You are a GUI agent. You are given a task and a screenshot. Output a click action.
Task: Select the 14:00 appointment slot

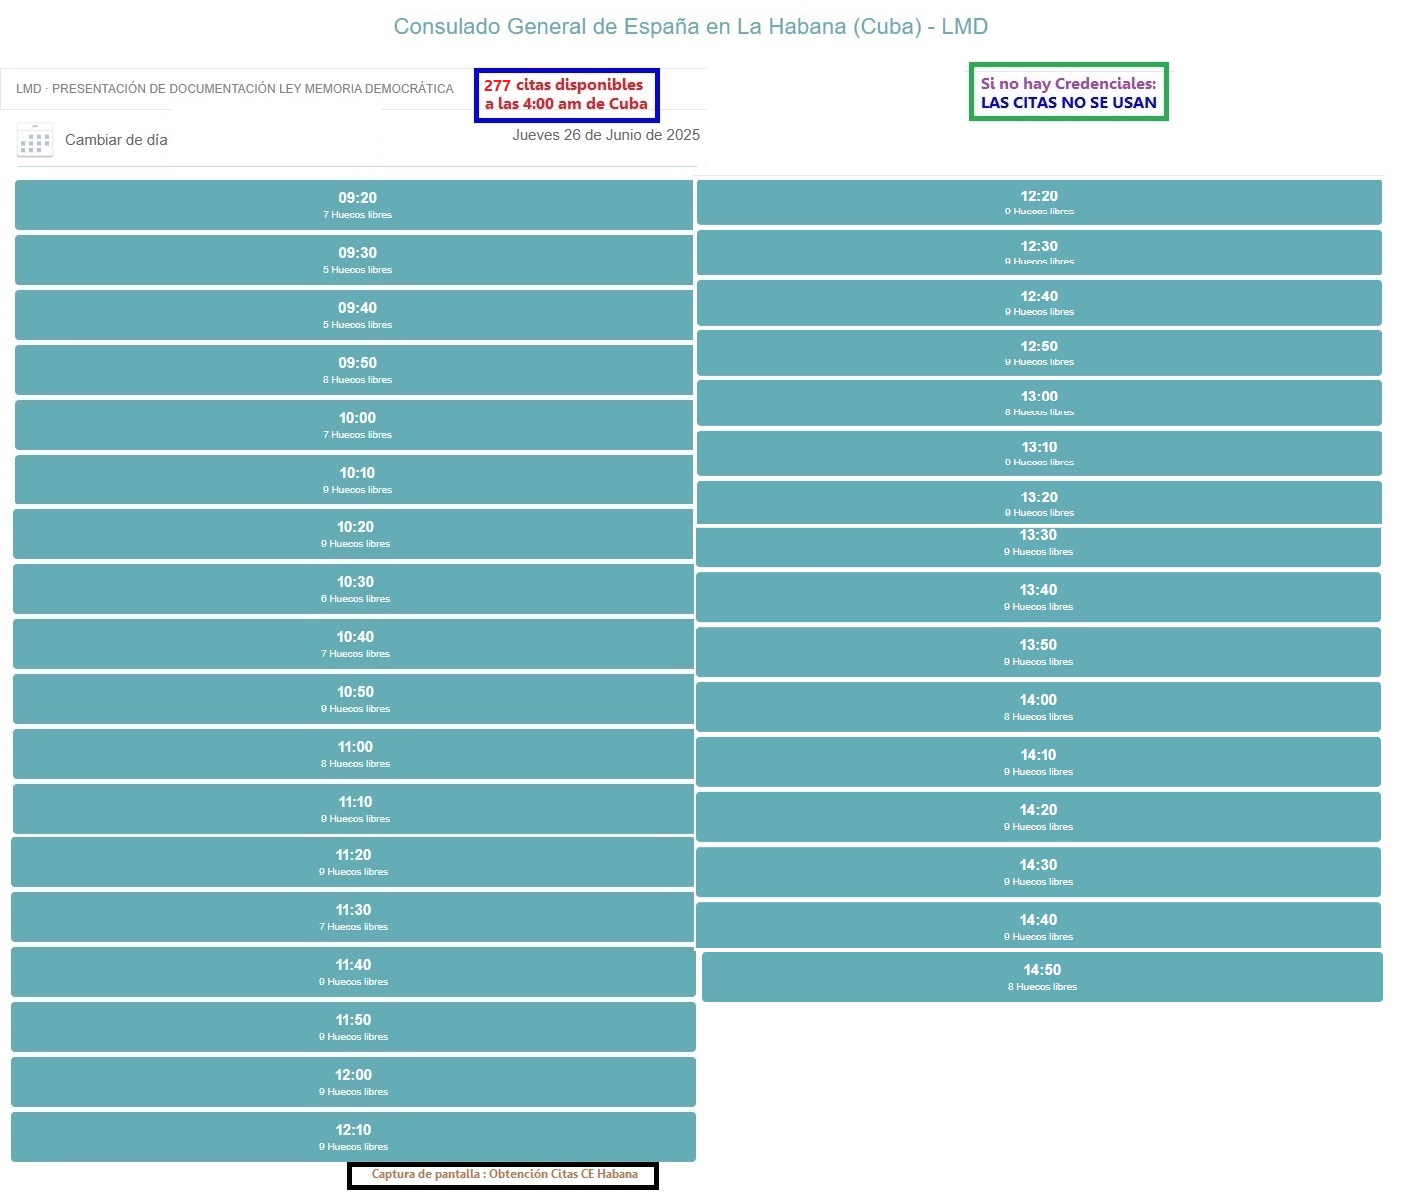tap(1038, 707)
